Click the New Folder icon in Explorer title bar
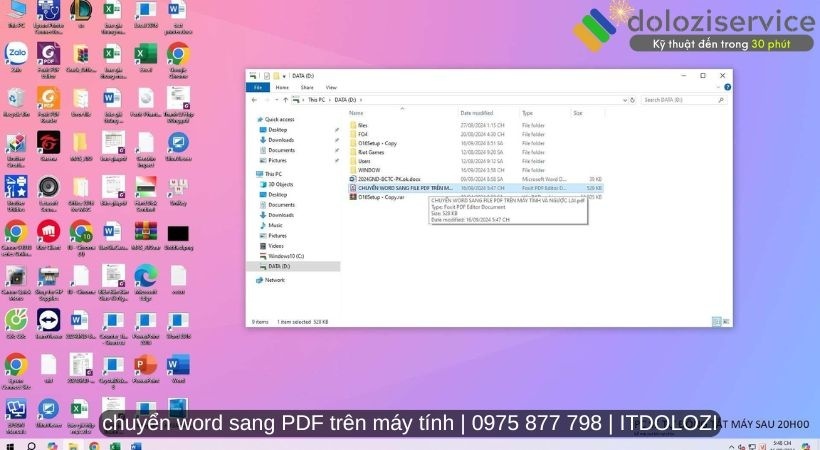The width and height of the screenshot is (820, 450). pos(276,76)
